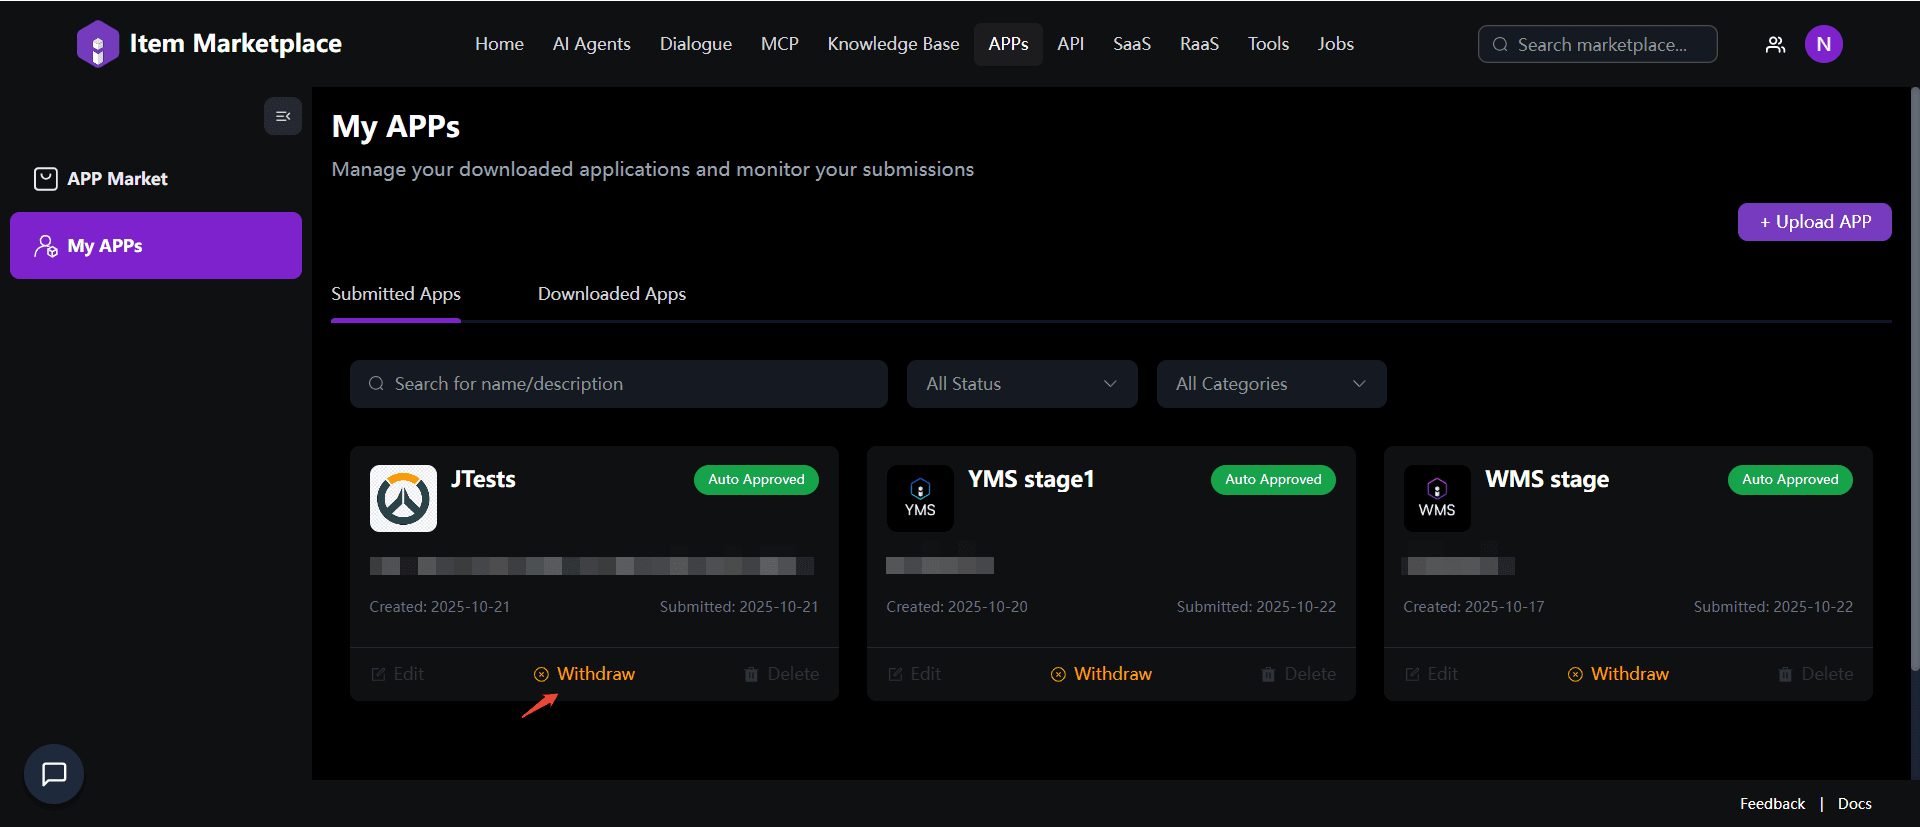This screenshot has width=1920, height=827.
Task: Click the JTests app logo thumbnail
Action: [x=403, y=498]
